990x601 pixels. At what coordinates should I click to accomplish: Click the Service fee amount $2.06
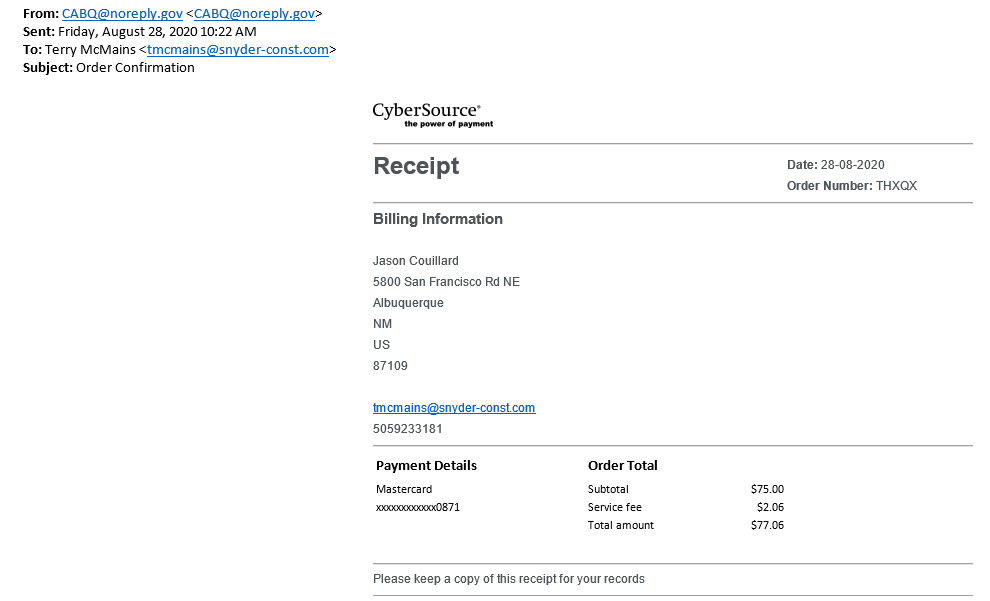click(770, 507)
